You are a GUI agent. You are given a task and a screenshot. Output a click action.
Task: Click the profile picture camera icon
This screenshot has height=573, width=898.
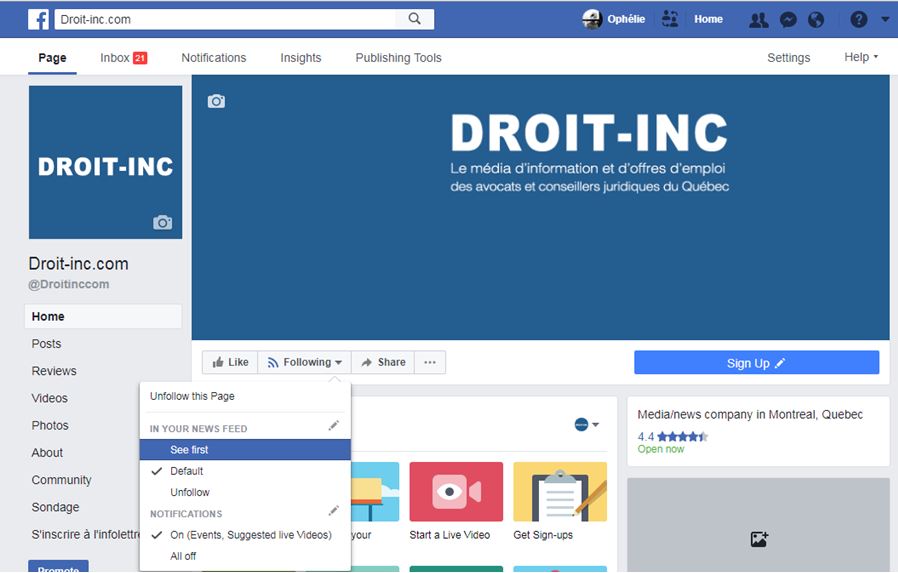[162, 222]
